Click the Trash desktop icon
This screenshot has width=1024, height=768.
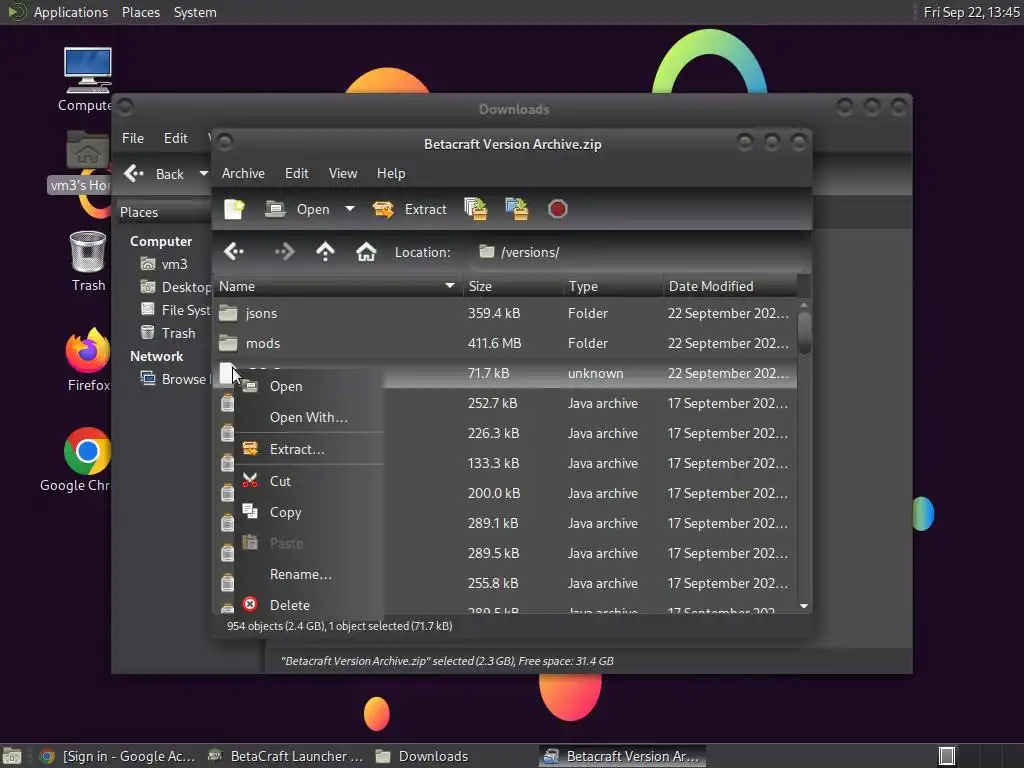88,261
